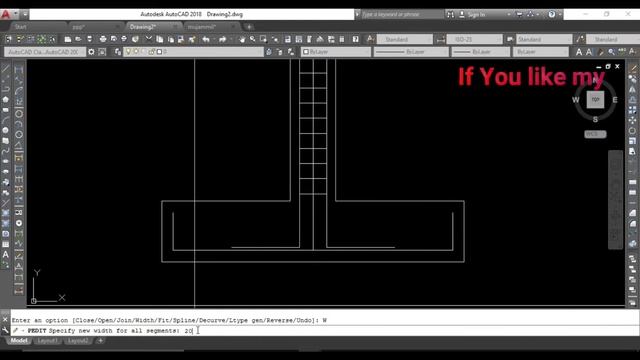Viewport: 640px width, 360px height.
Task: Open the Linetype ByLayer dropdown
Action: tap(411, 52)
